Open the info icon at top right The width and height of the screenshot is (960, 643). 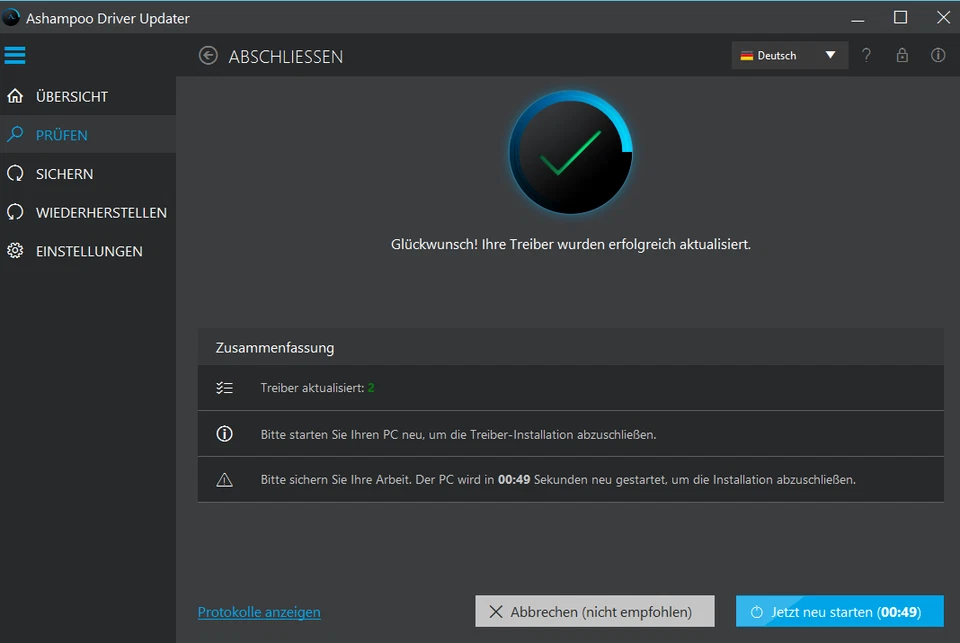pos(938,55)
